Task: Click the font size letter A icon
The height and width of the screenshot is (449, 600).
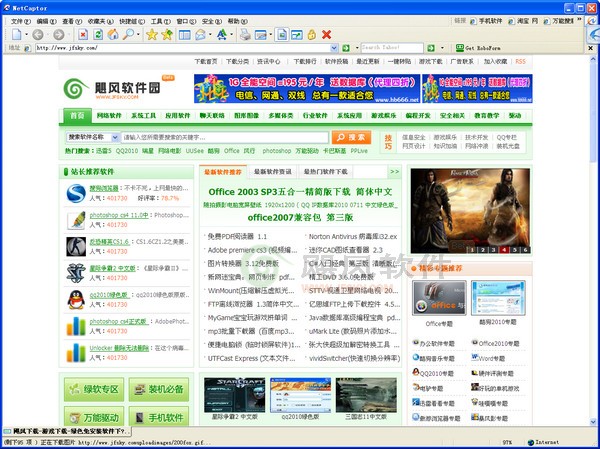Action: click(222, 35)
